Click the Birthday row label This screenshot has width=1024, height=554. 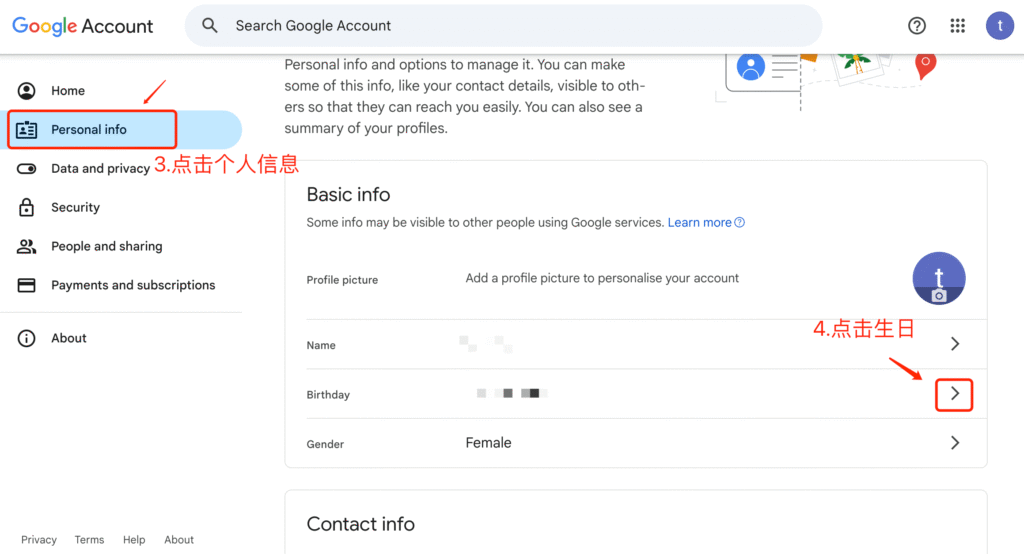pyautogui.click(x=328, y=395)
